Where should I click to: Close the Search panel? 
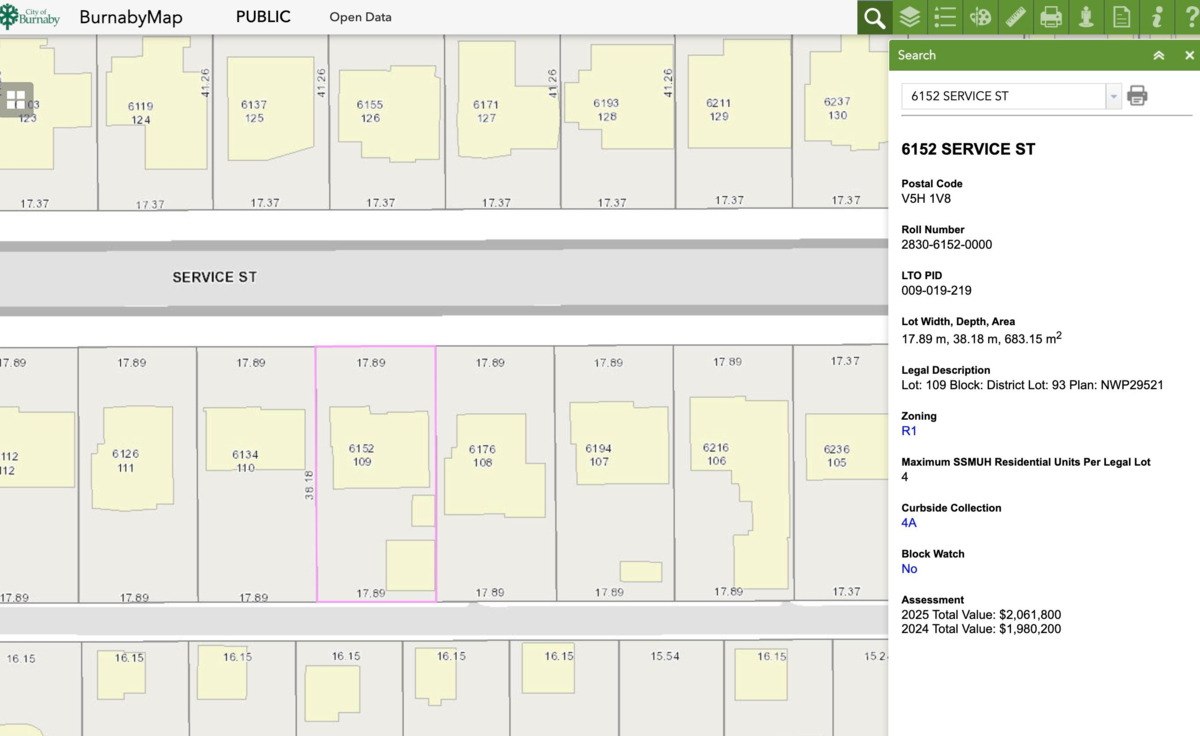(1189, 56)
